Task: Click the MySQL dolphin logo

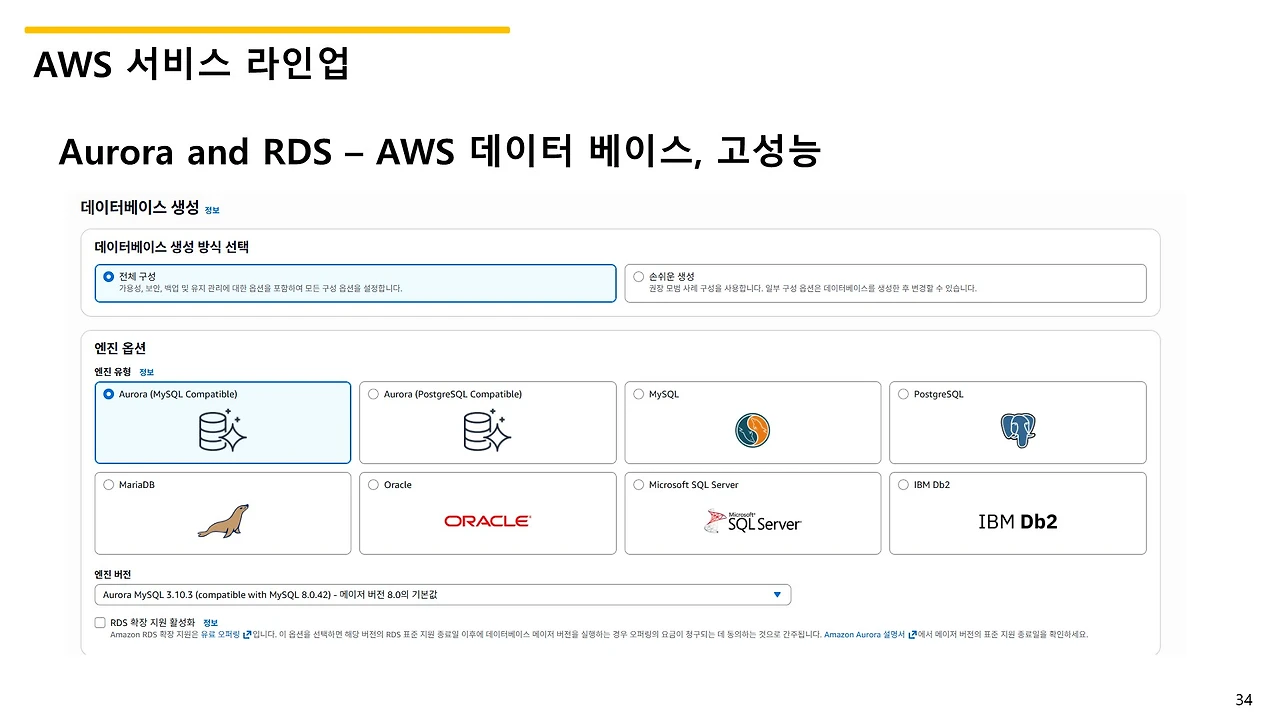Action: pos(752,431)
